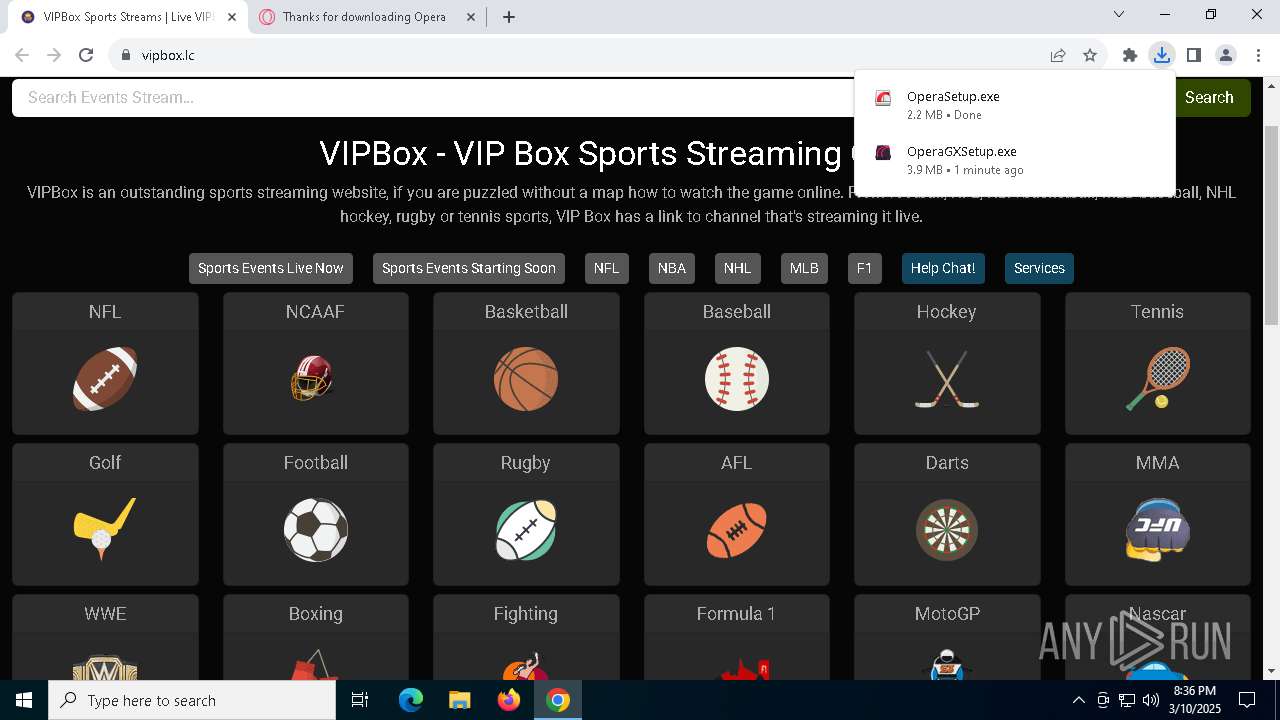Open Sports Events Starting Soon
The image size is (1280, 720).
tap(468, 268)
